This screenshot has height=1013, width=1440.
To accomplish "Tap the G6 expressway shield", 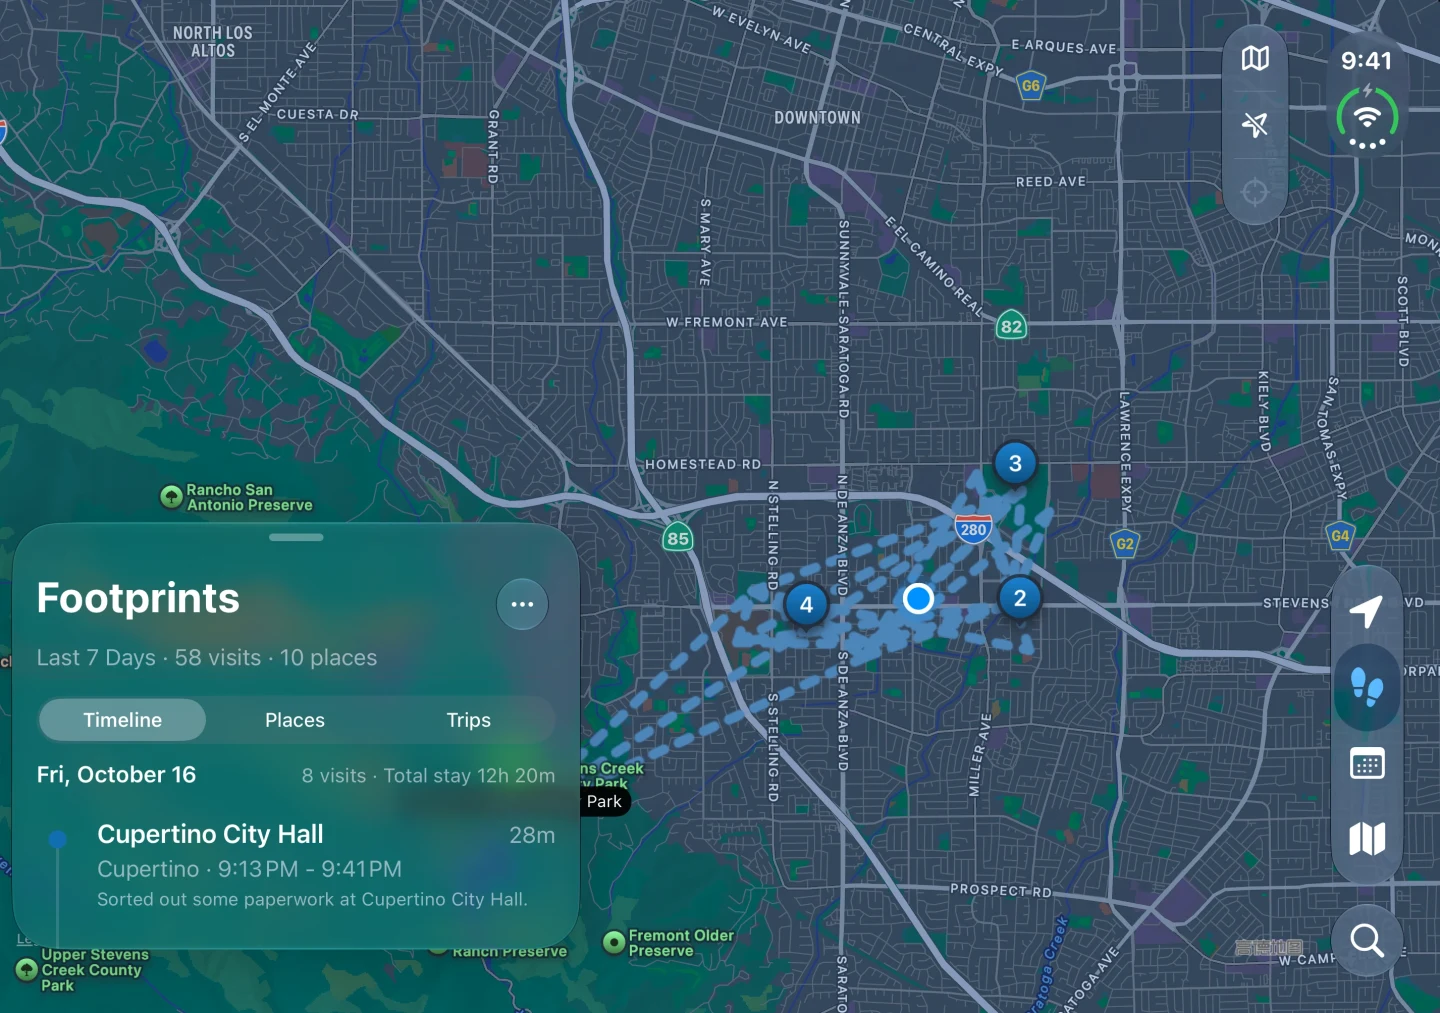I will 1031,85.
